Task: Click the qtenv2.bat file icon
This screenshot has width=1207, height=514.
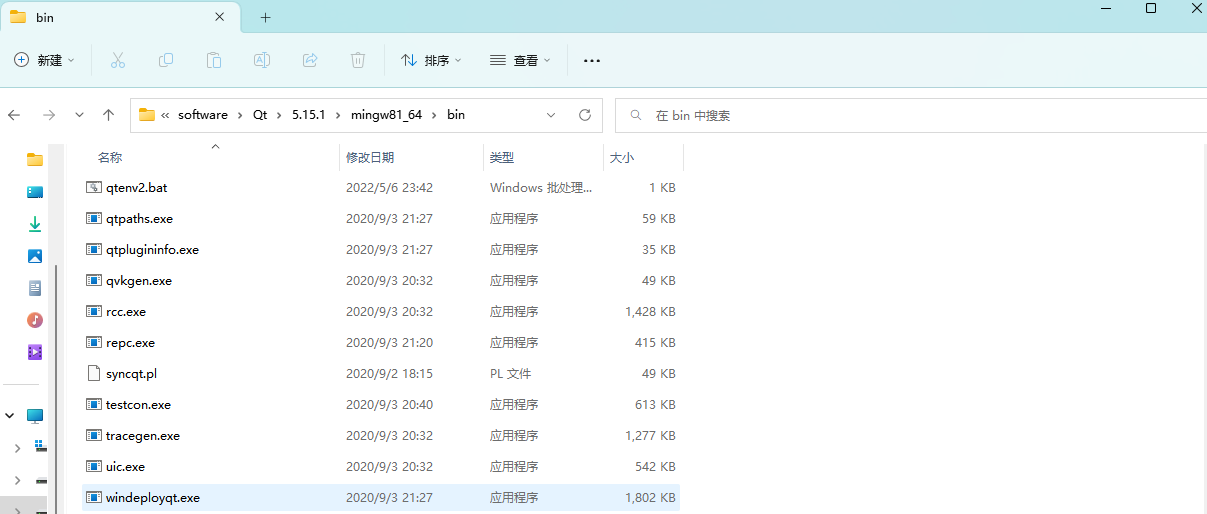Action: pos(94,187)
